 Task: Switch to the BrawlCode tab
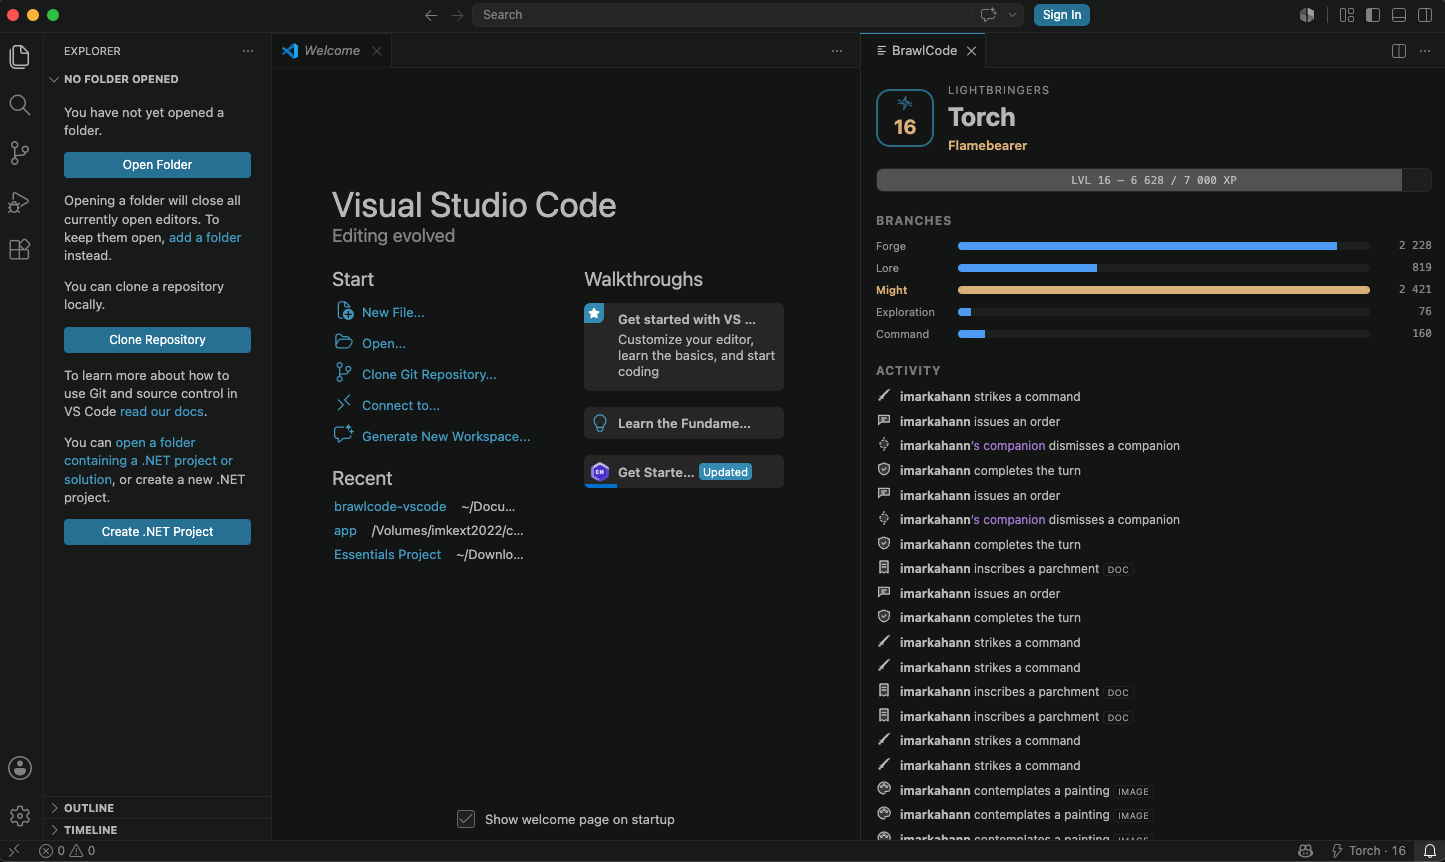click(x=924, y=51)
